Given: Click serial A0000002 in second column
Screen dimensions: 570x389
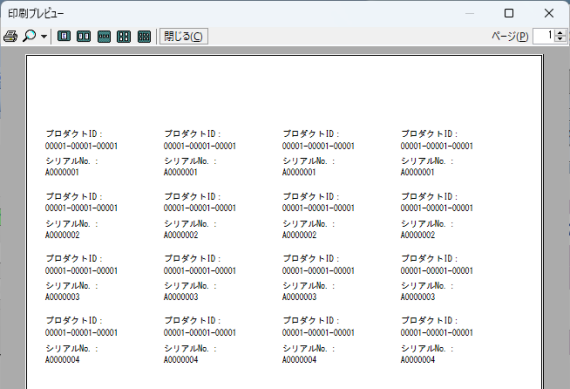Looking at the screenshot, I should [x=181, y=235].
